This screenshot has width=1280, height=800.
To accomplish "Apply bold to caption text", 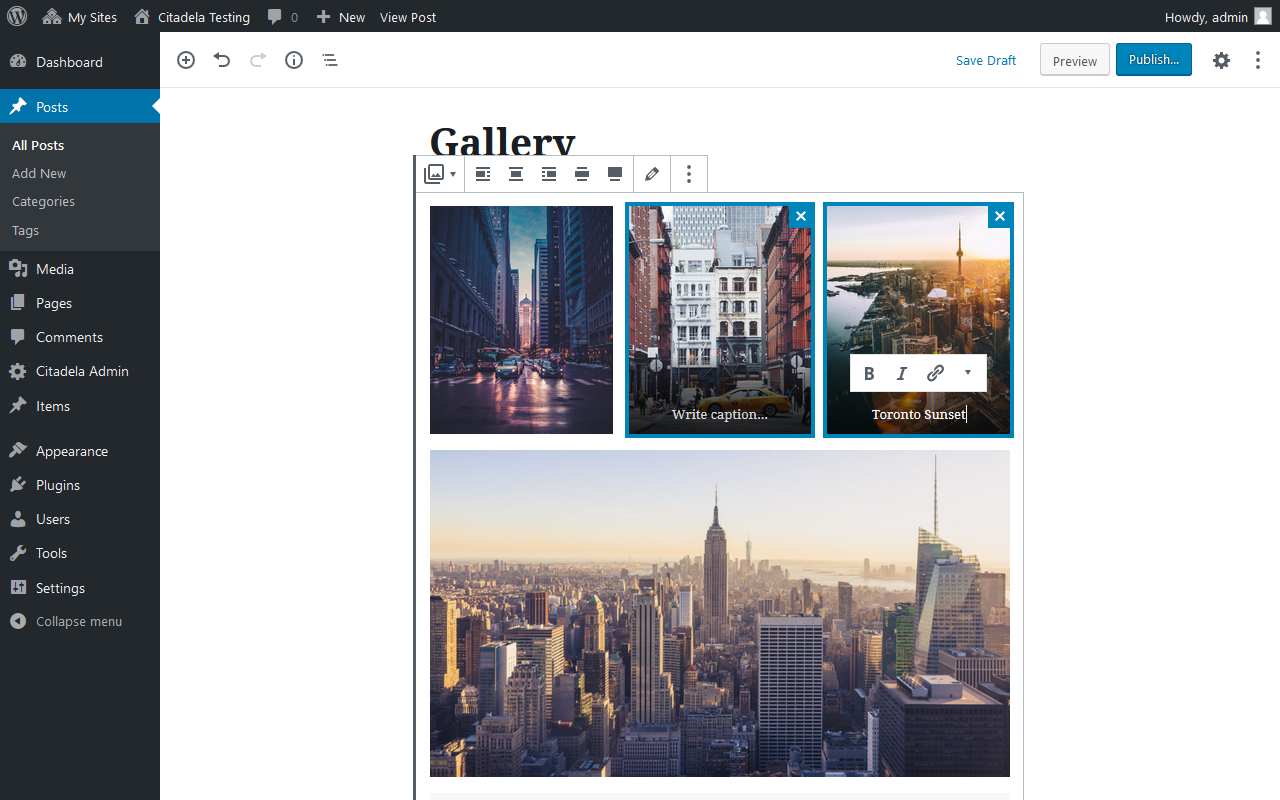I will [x=869, y=373].
